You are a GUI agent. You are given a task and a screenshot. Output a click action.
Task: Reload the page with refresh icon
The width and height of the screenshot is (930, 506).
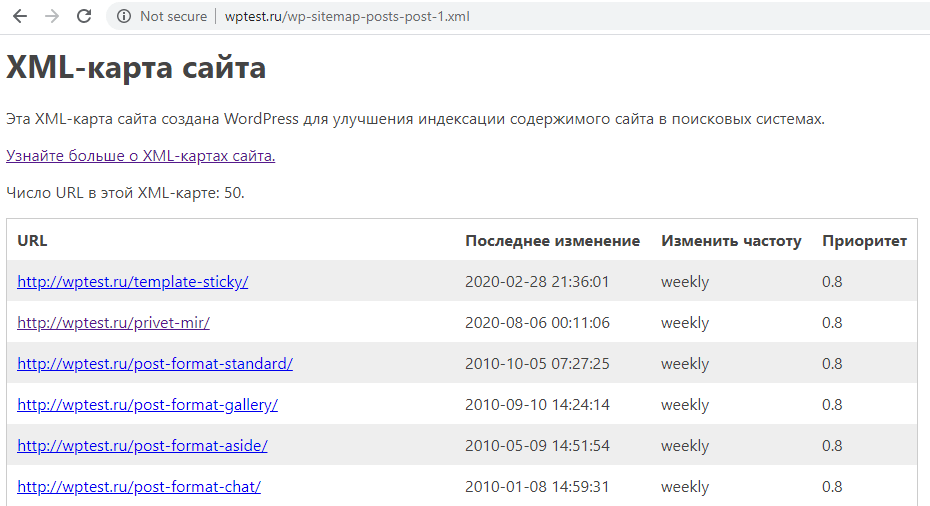(84, 16)
